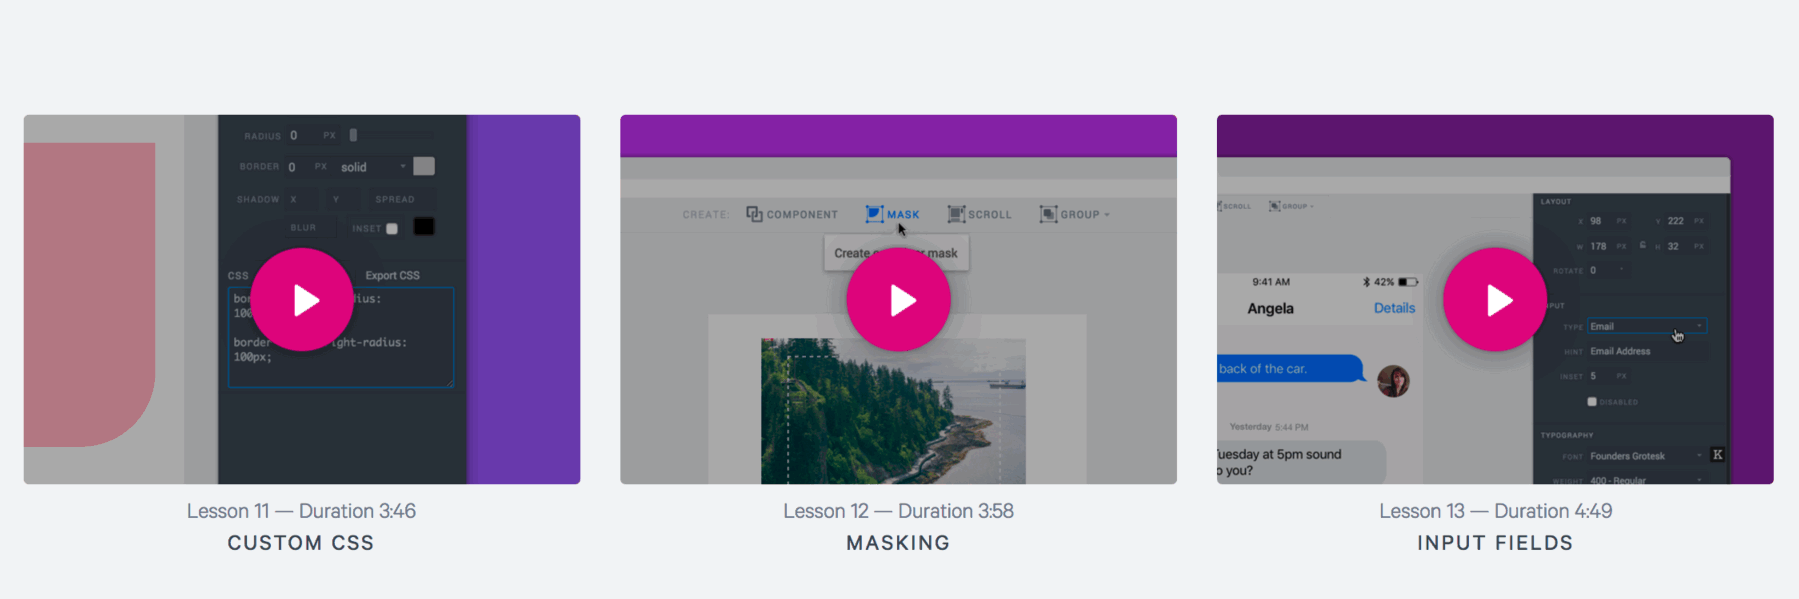Click the Email Address hint field
This screenshot has height=599, width=1799.
1647,351
